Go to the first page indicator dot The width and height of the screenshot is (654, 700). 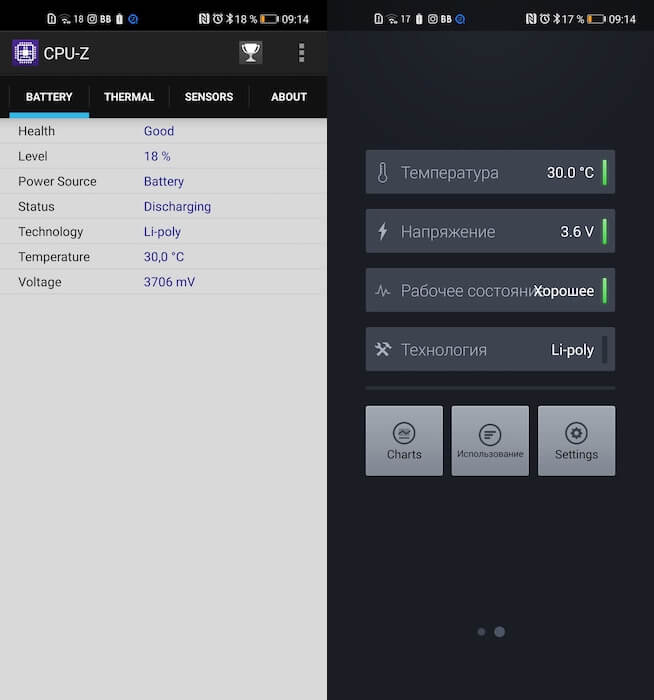click(x=481, y=632)
